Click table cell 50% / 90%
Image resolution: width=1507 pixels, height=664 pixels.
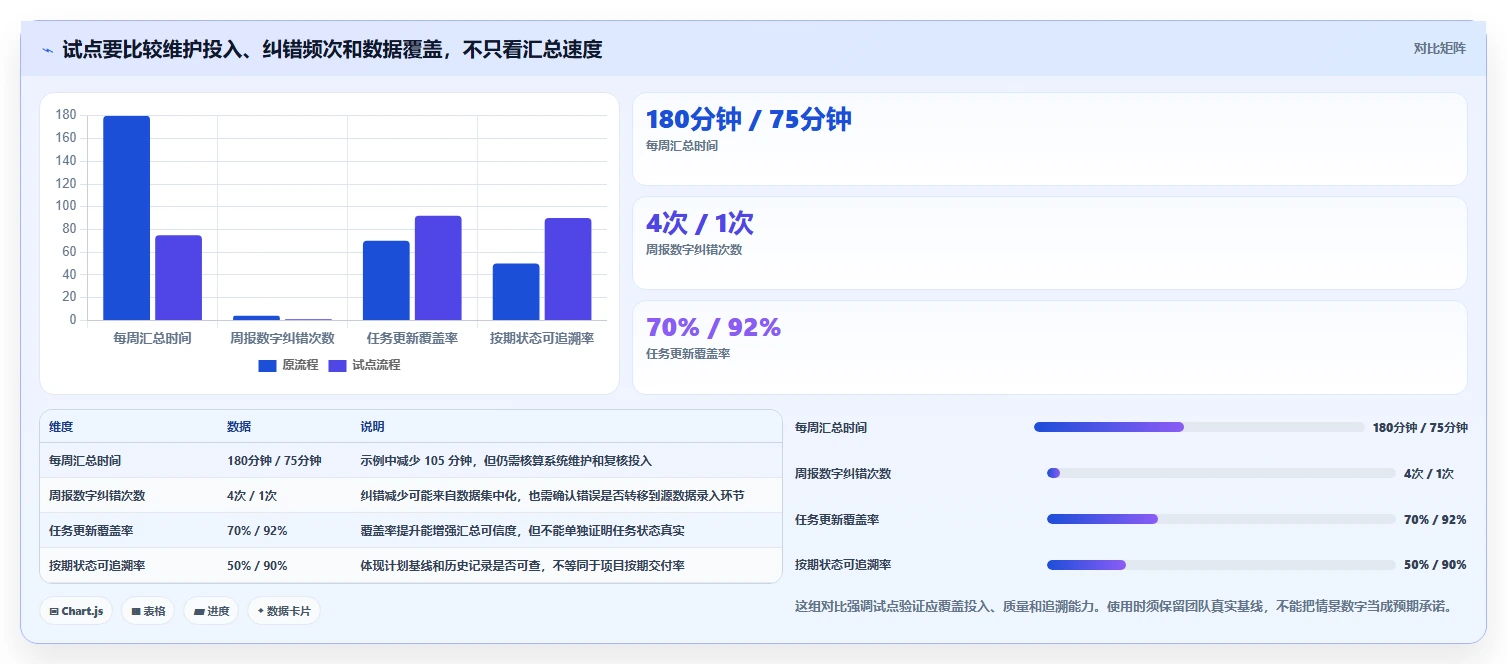pos(257,565)
